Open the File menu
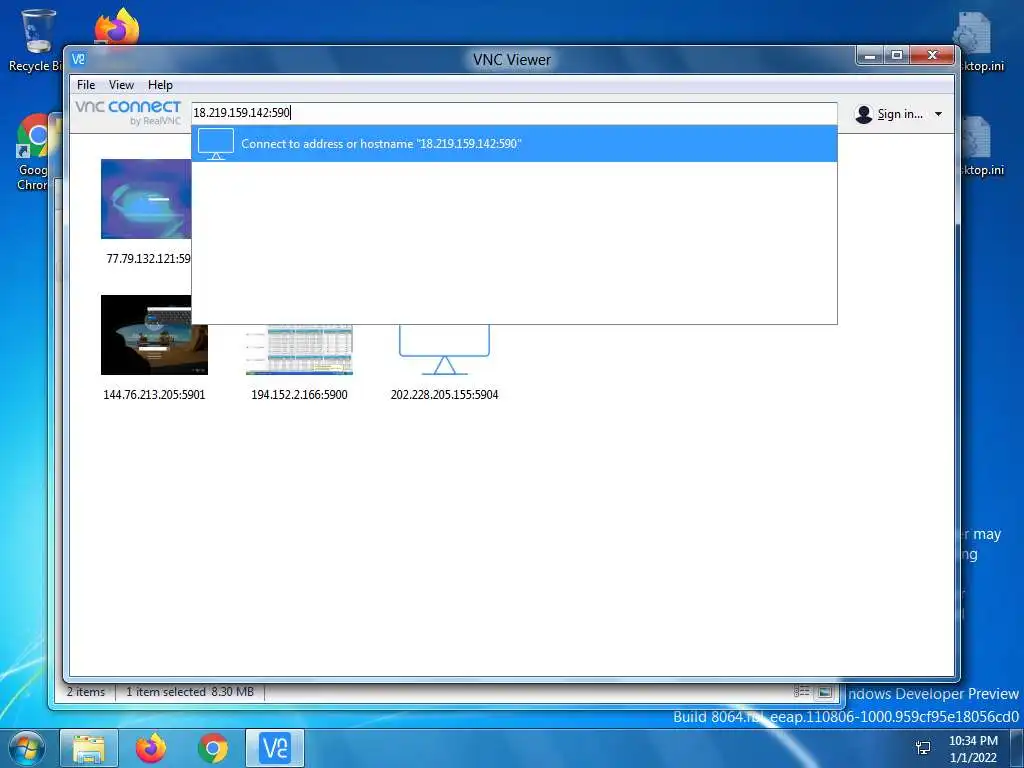Screen dimensions: 1024x768 [x=86, y=85]
